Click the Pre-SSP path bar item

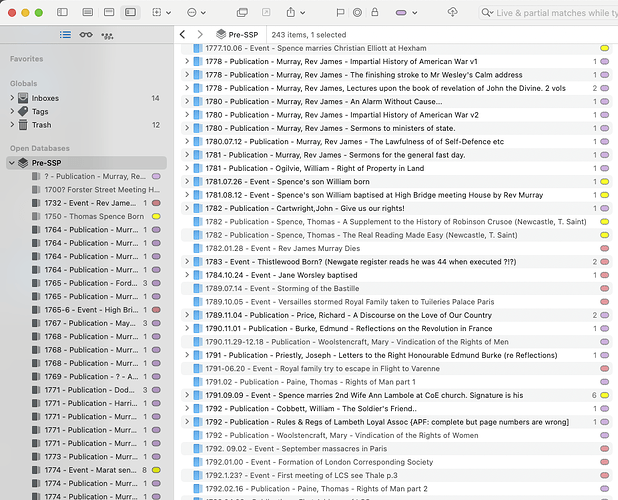pyautogui.click(x=237, y=35)
